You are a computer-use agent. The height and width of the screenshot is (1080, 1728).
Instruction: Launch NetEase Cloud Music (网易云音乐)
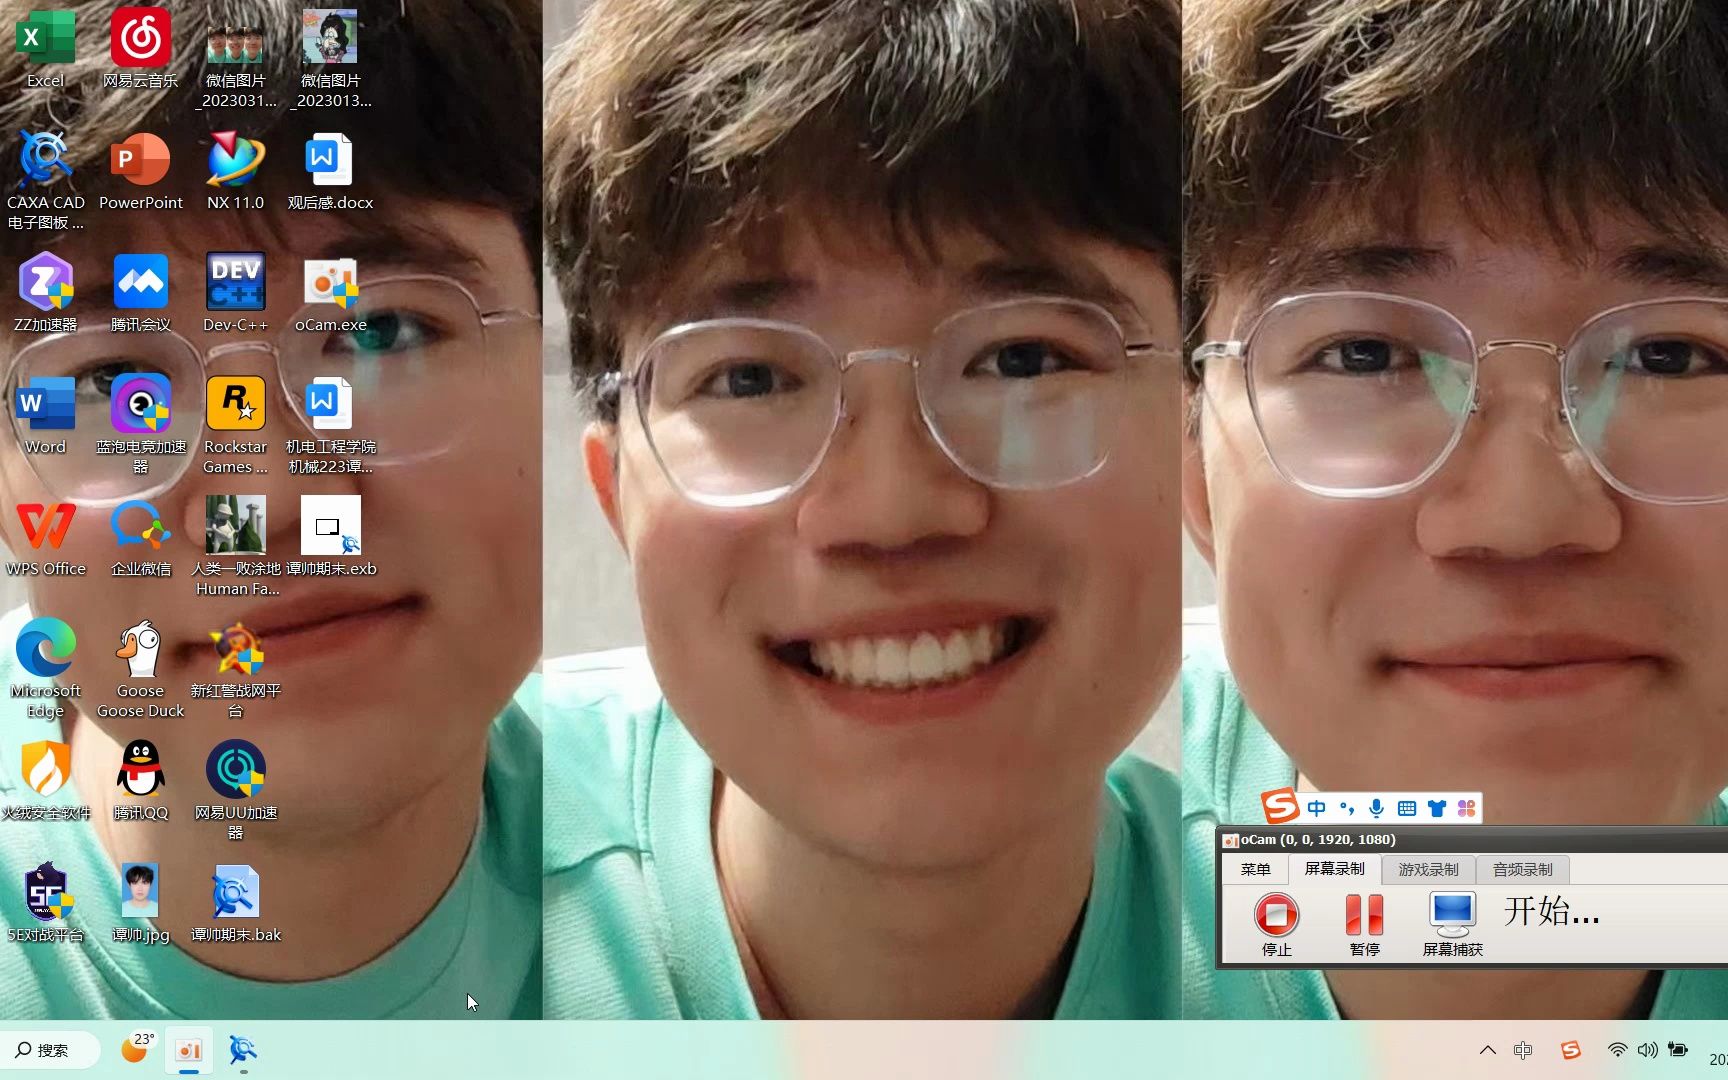(x=140, y=50)
